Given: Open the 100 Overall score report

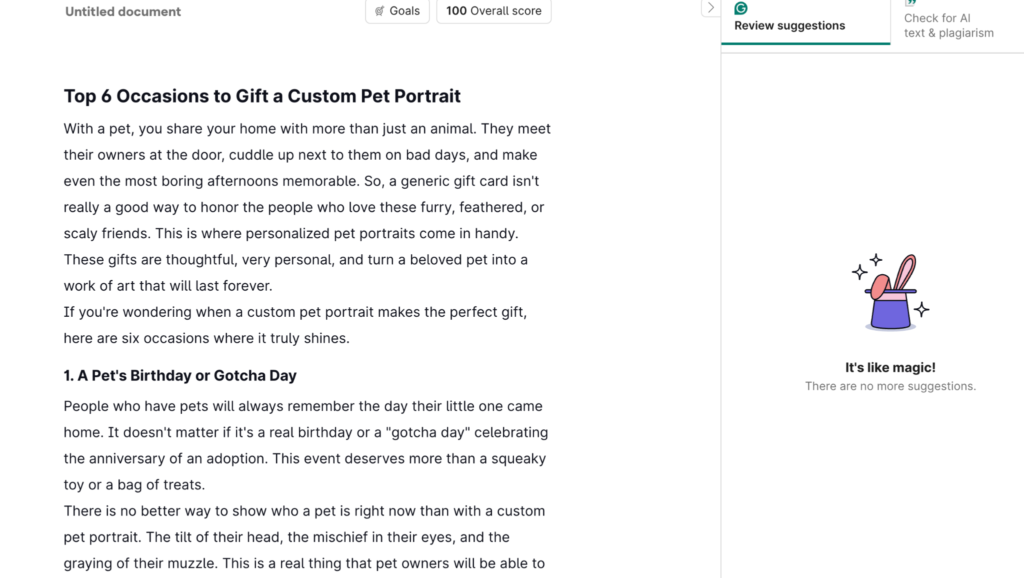Looking at the screenshot, I should 493,11.
